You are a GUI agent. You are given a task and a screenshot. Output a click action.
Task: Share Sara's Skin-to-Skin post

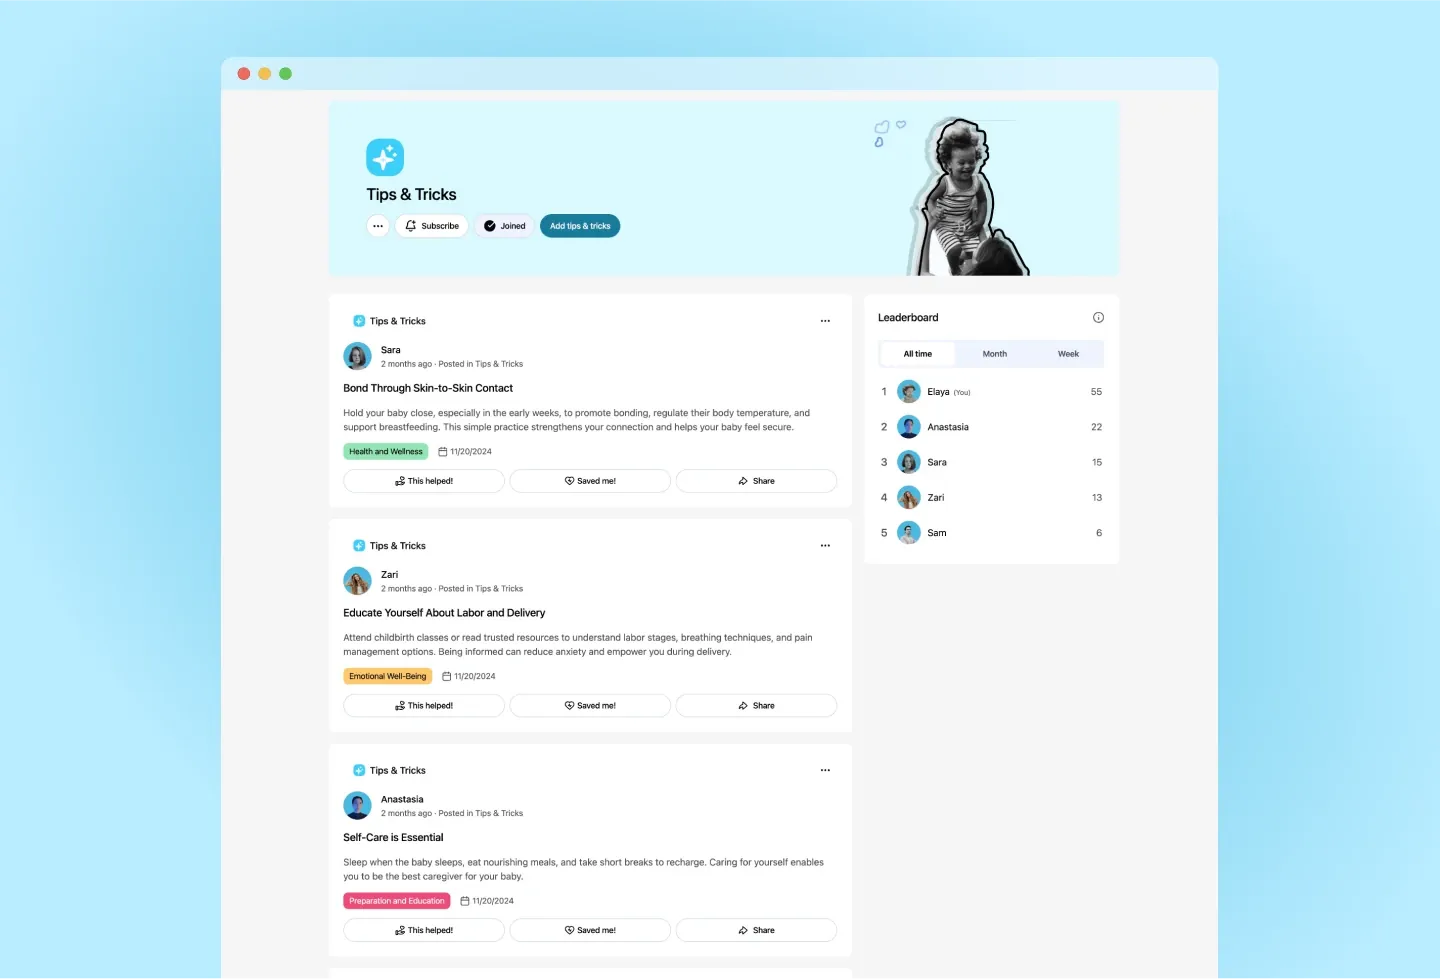756,481
